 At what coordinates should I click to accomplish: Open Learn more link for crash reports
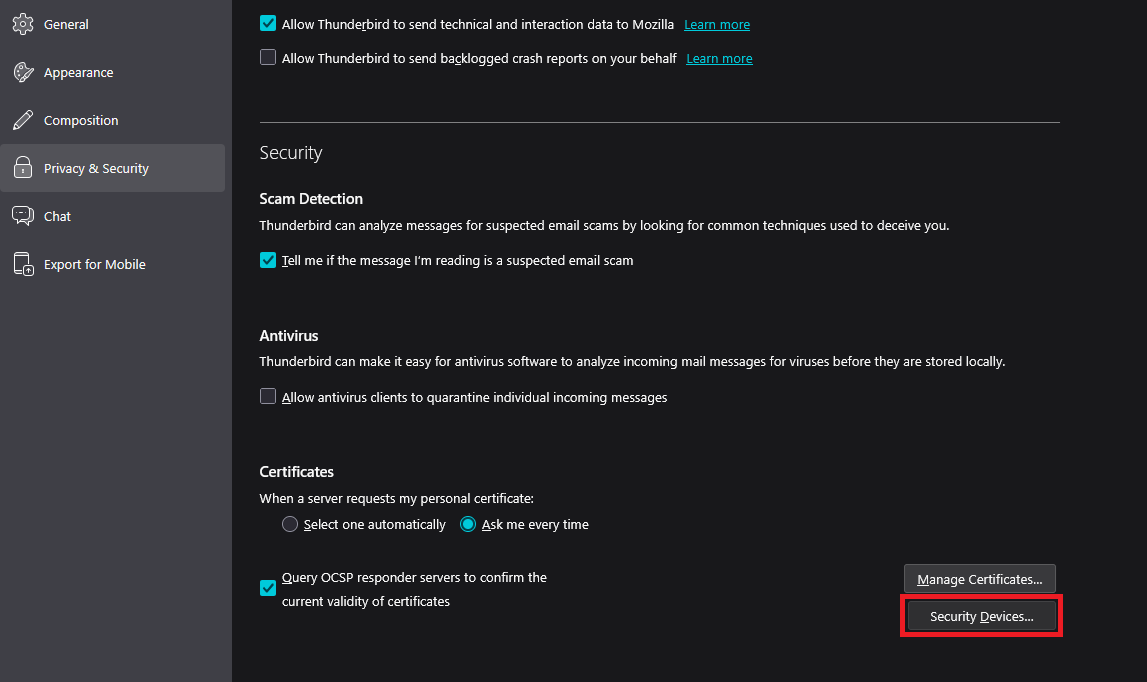click(719, 58)
